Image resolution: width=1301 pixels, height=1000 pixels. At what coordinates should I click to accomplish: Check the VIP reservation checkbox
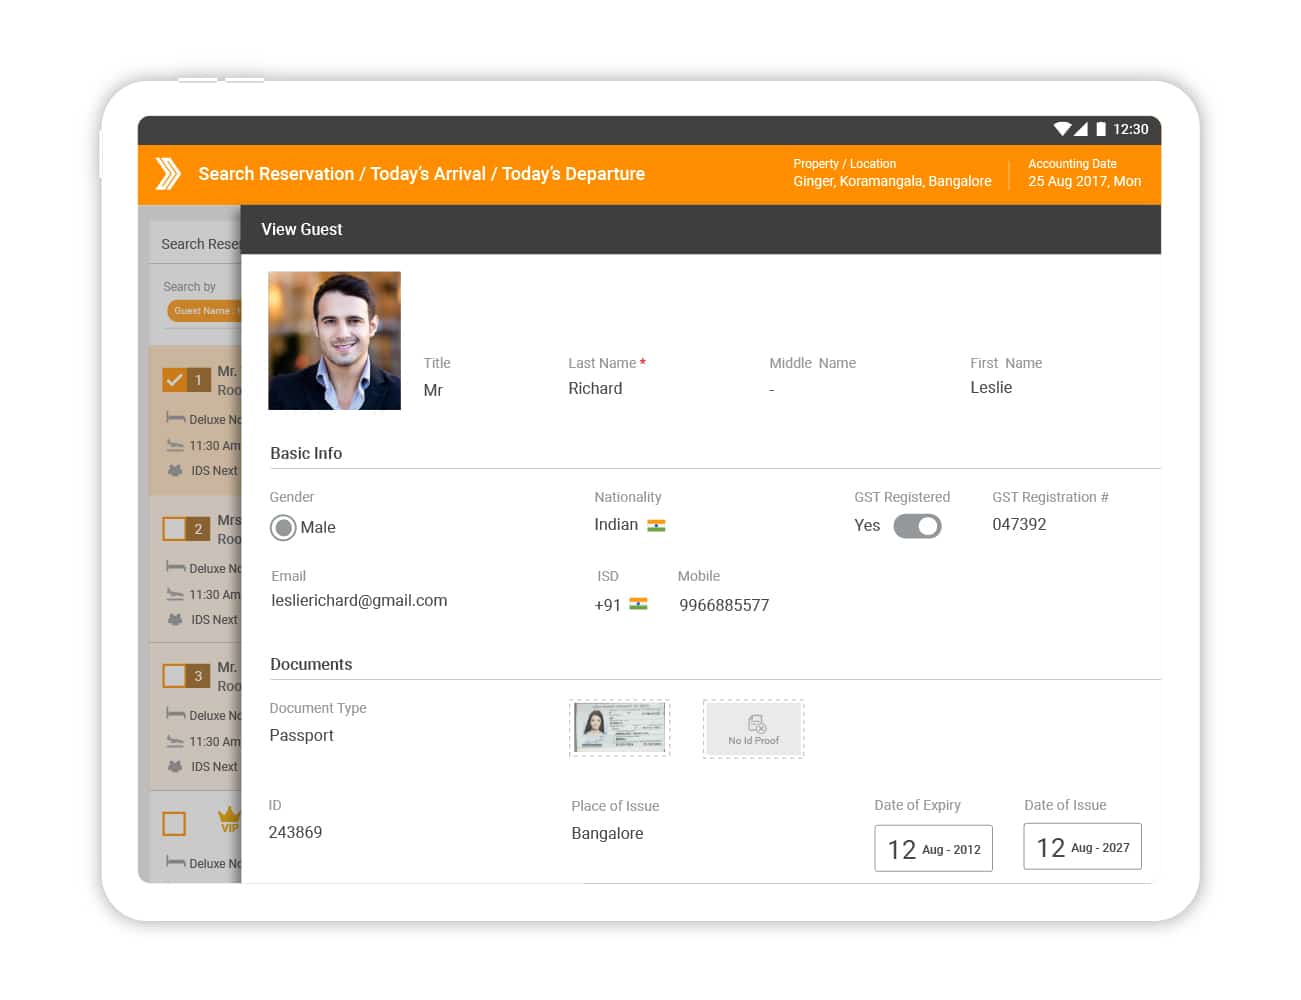click(x=174, y=823)
